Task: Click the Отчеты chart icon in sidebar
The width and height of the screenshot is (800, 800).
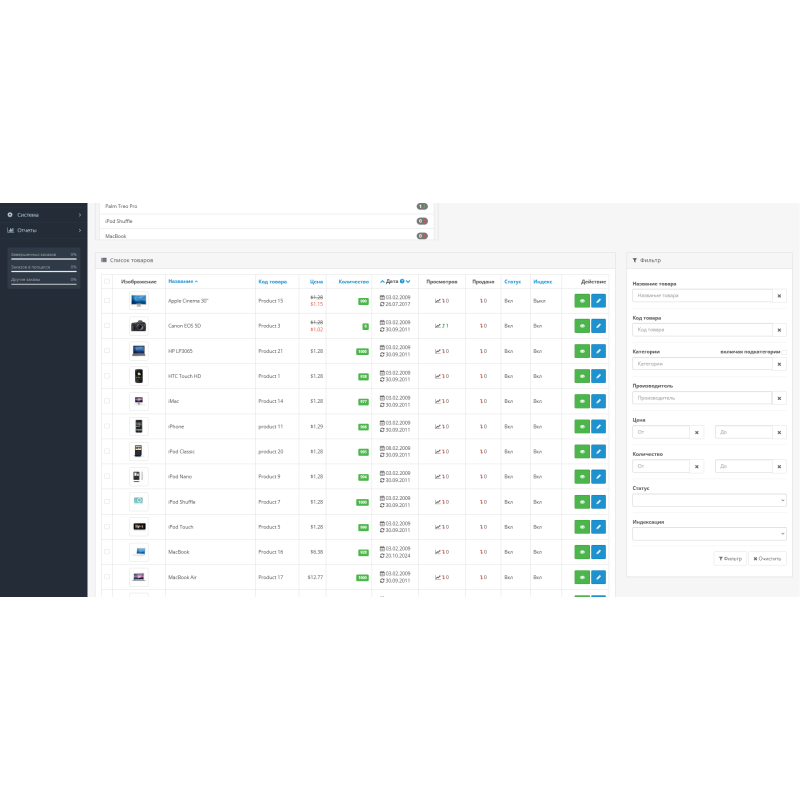Action: (9, 231)
